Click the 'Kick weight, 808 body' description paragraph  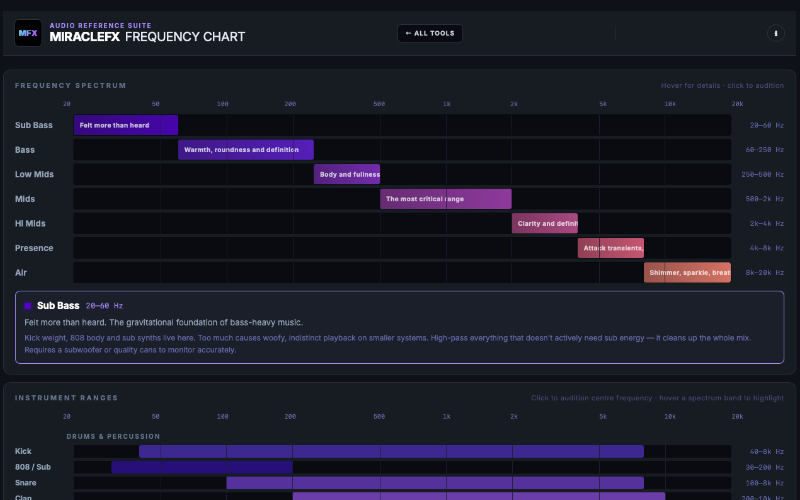[388, 344]
